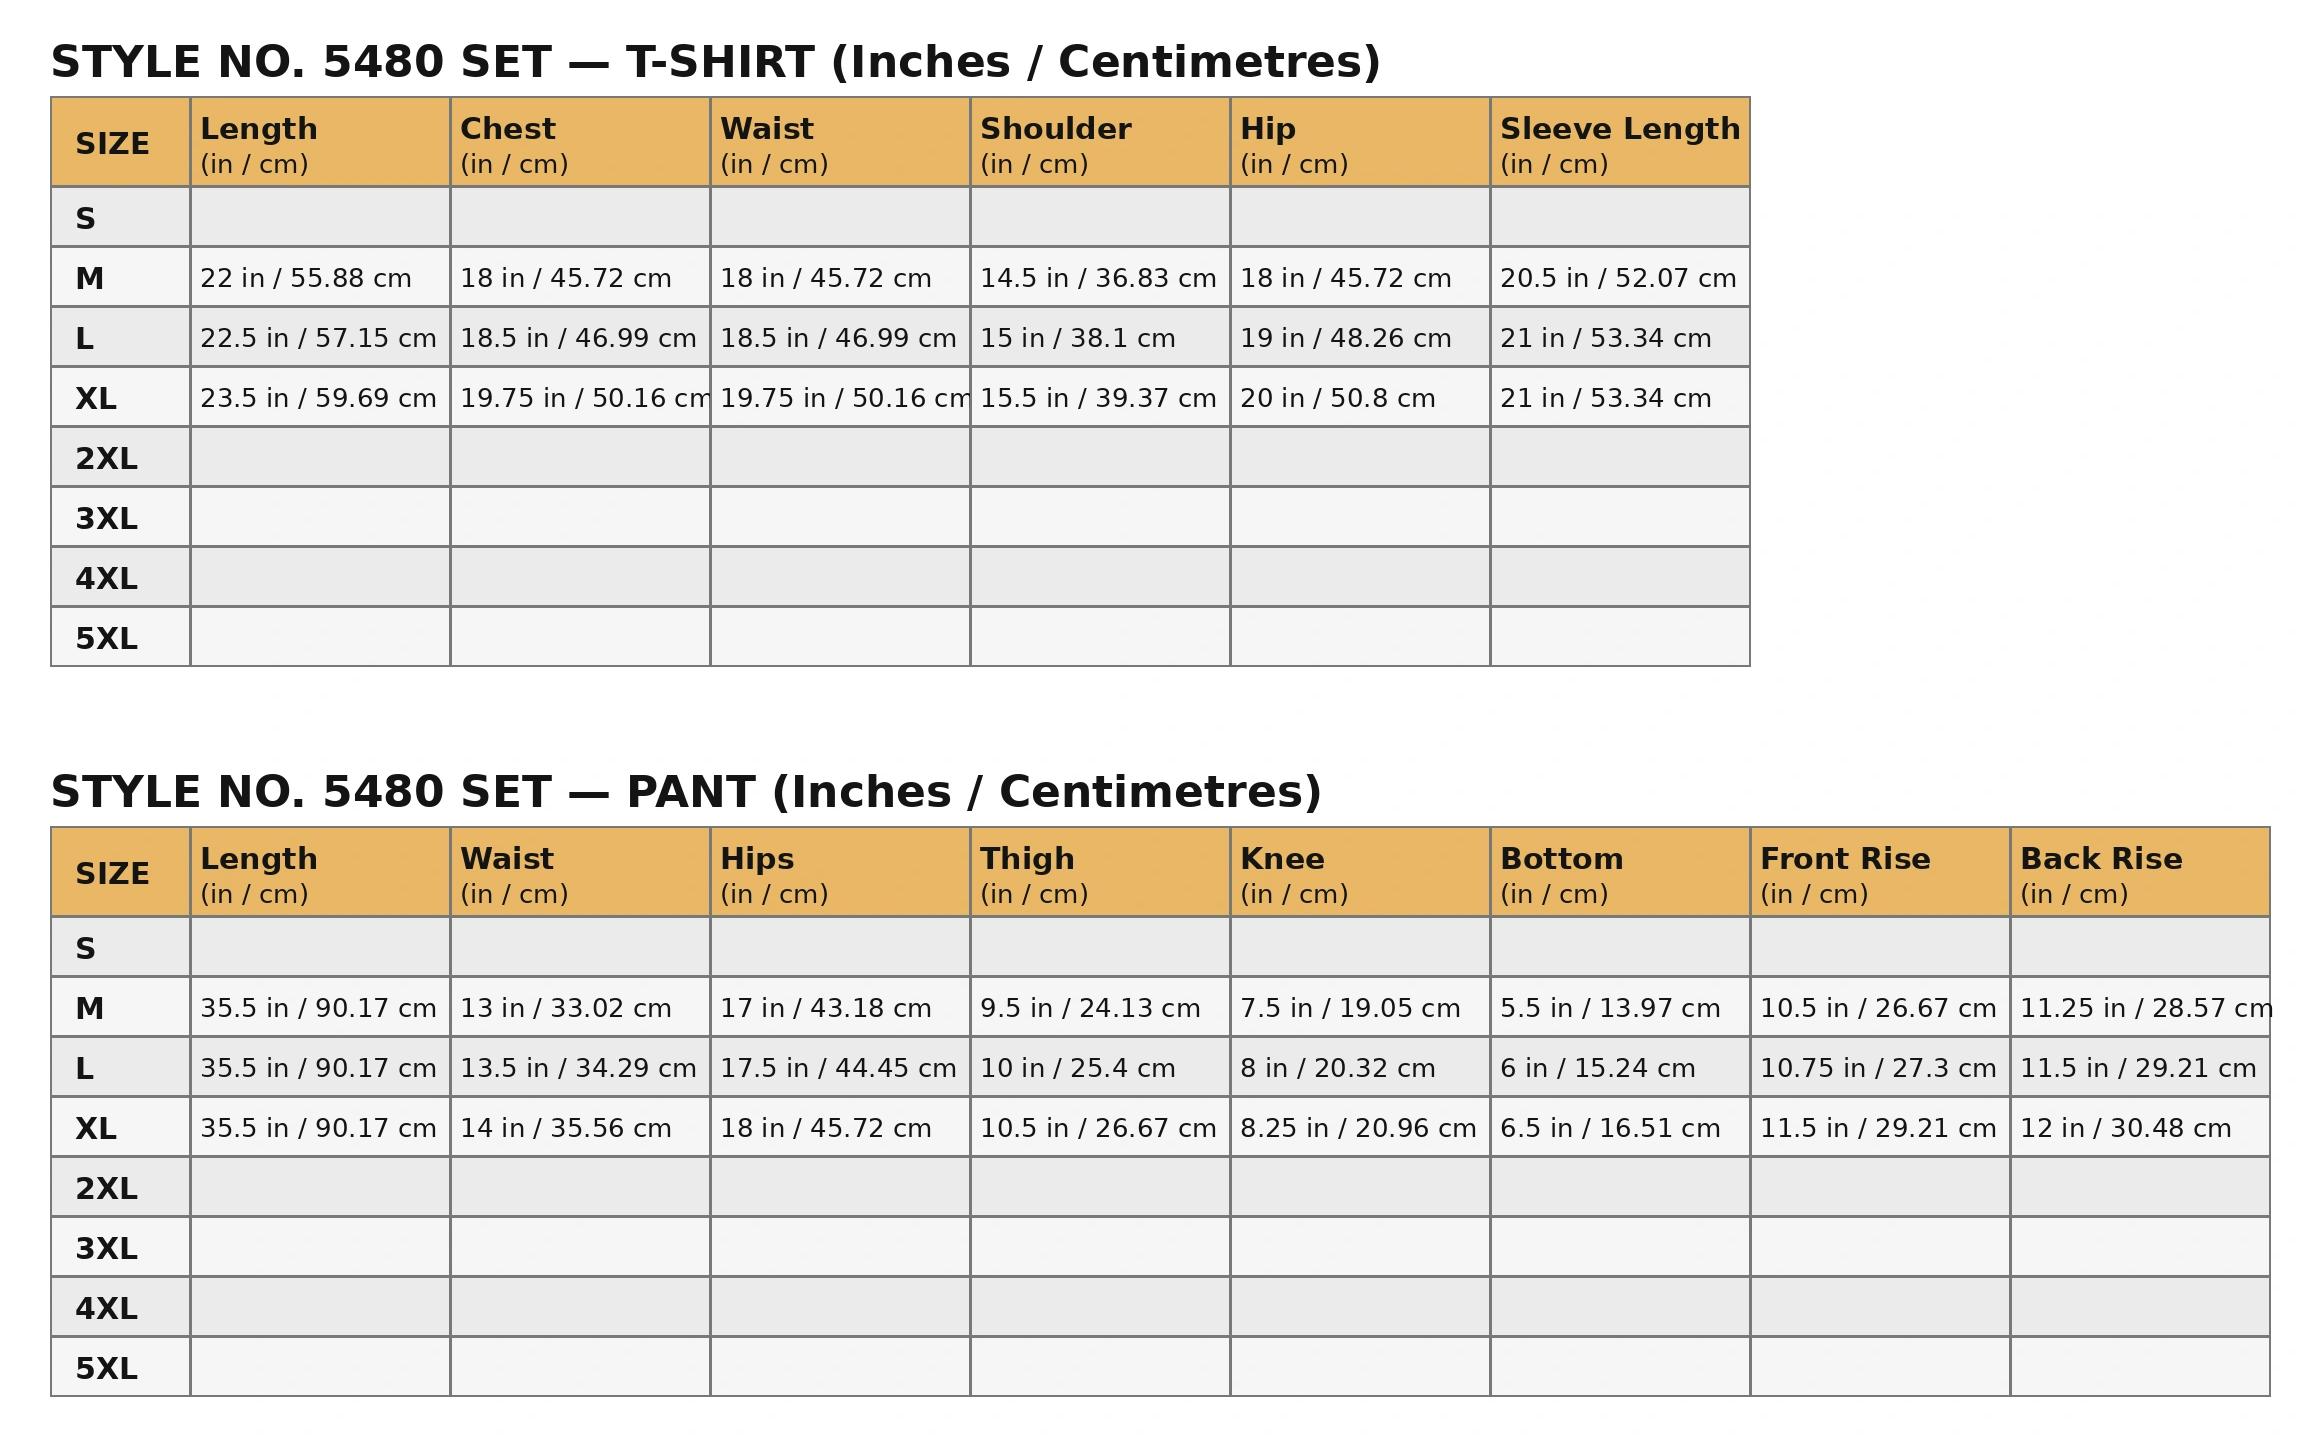The image size is (2300, 1445).
Task: Select the pant size M waist cell
Action: click(x=579, y=1008)
